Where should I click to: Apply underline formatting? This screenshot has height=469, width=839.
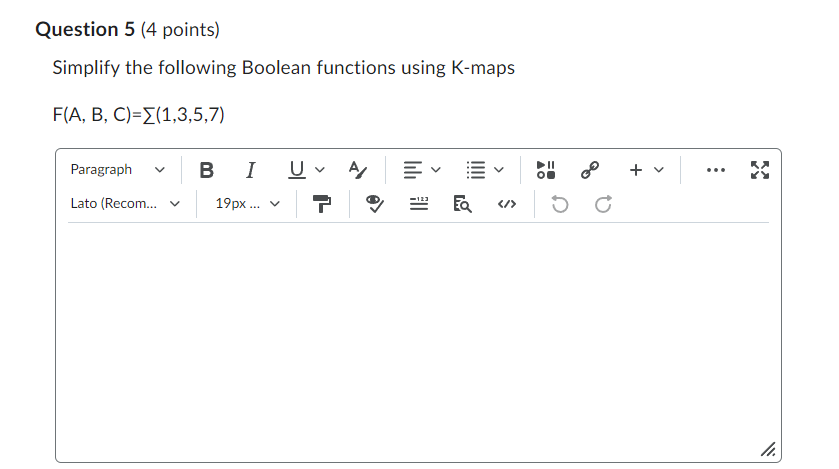[297, 170]
